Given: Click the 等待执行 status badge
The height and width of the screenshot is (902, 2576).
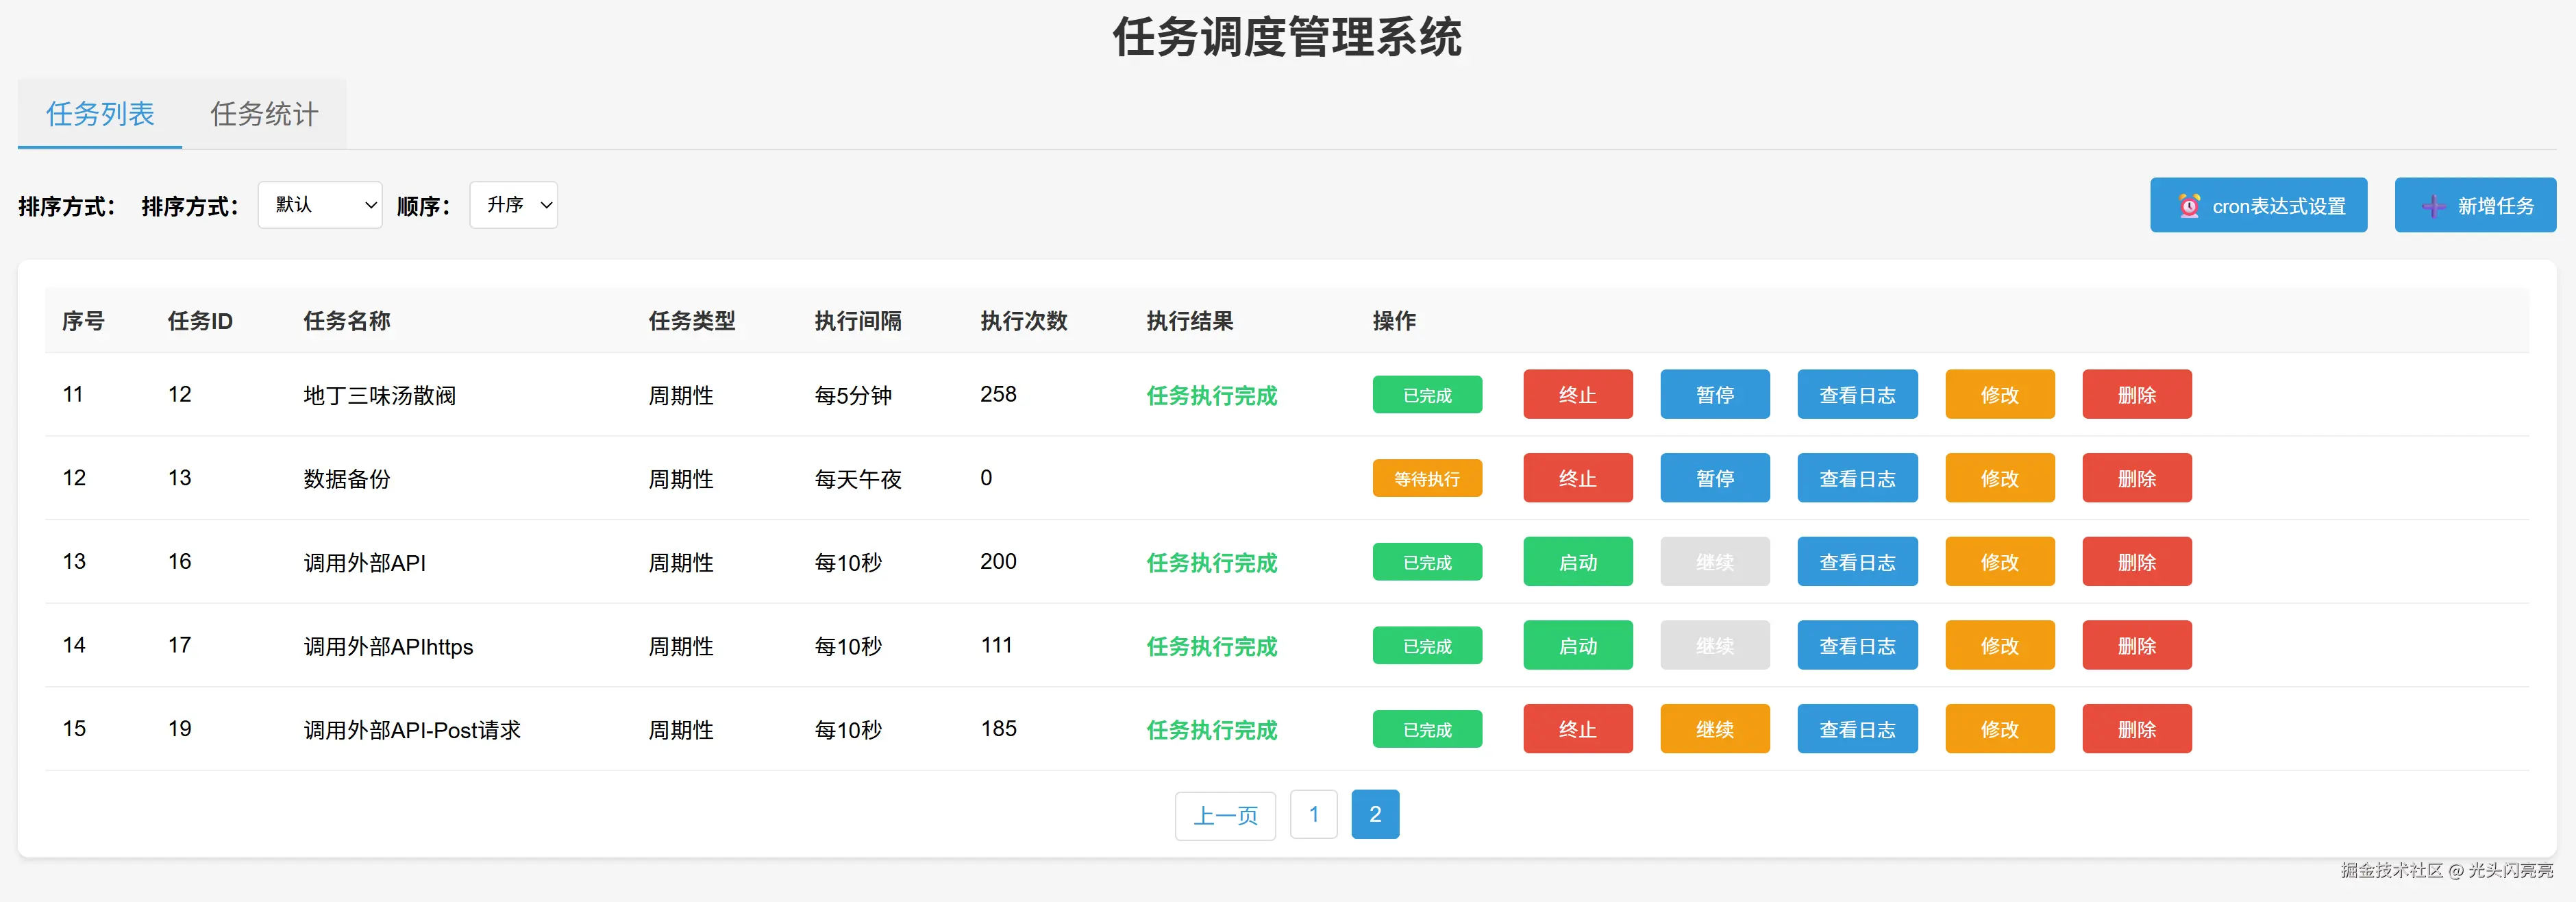Looking at the screenshot, I should pyautogui.click(x=1427, y=479).
